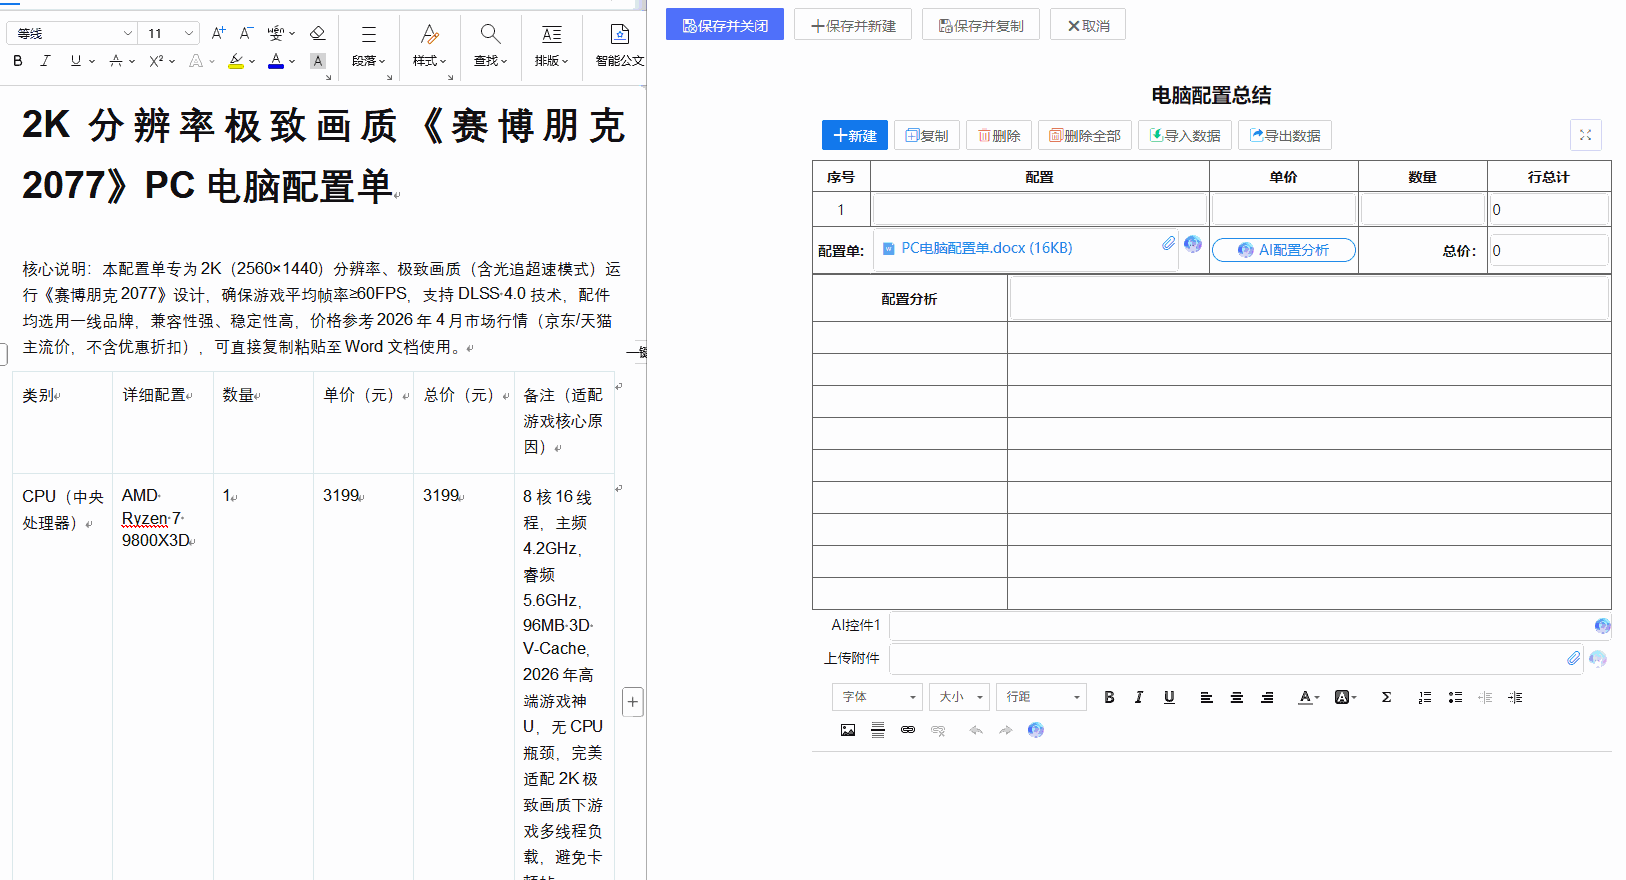This screenshot has height=880, width=1626.
Task: Click row 1 单价 input field
Action: click(1284, 209)
